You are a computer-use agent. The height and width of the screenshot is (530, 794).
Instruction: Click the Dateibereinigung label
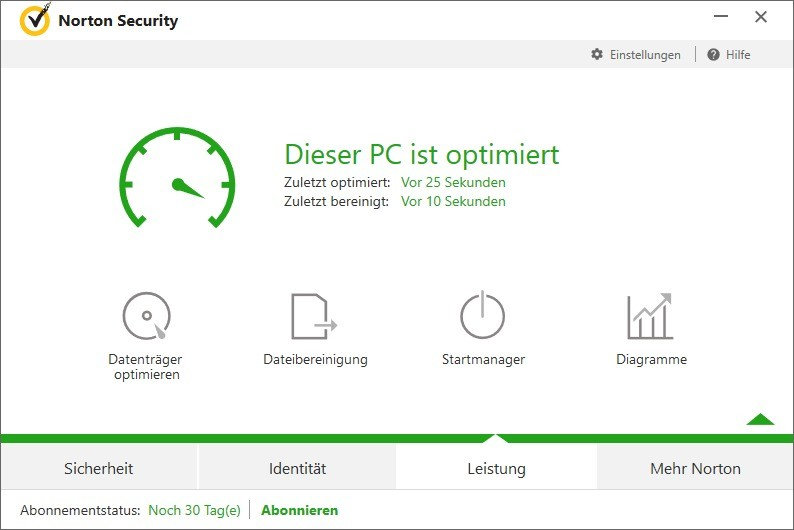315,359
